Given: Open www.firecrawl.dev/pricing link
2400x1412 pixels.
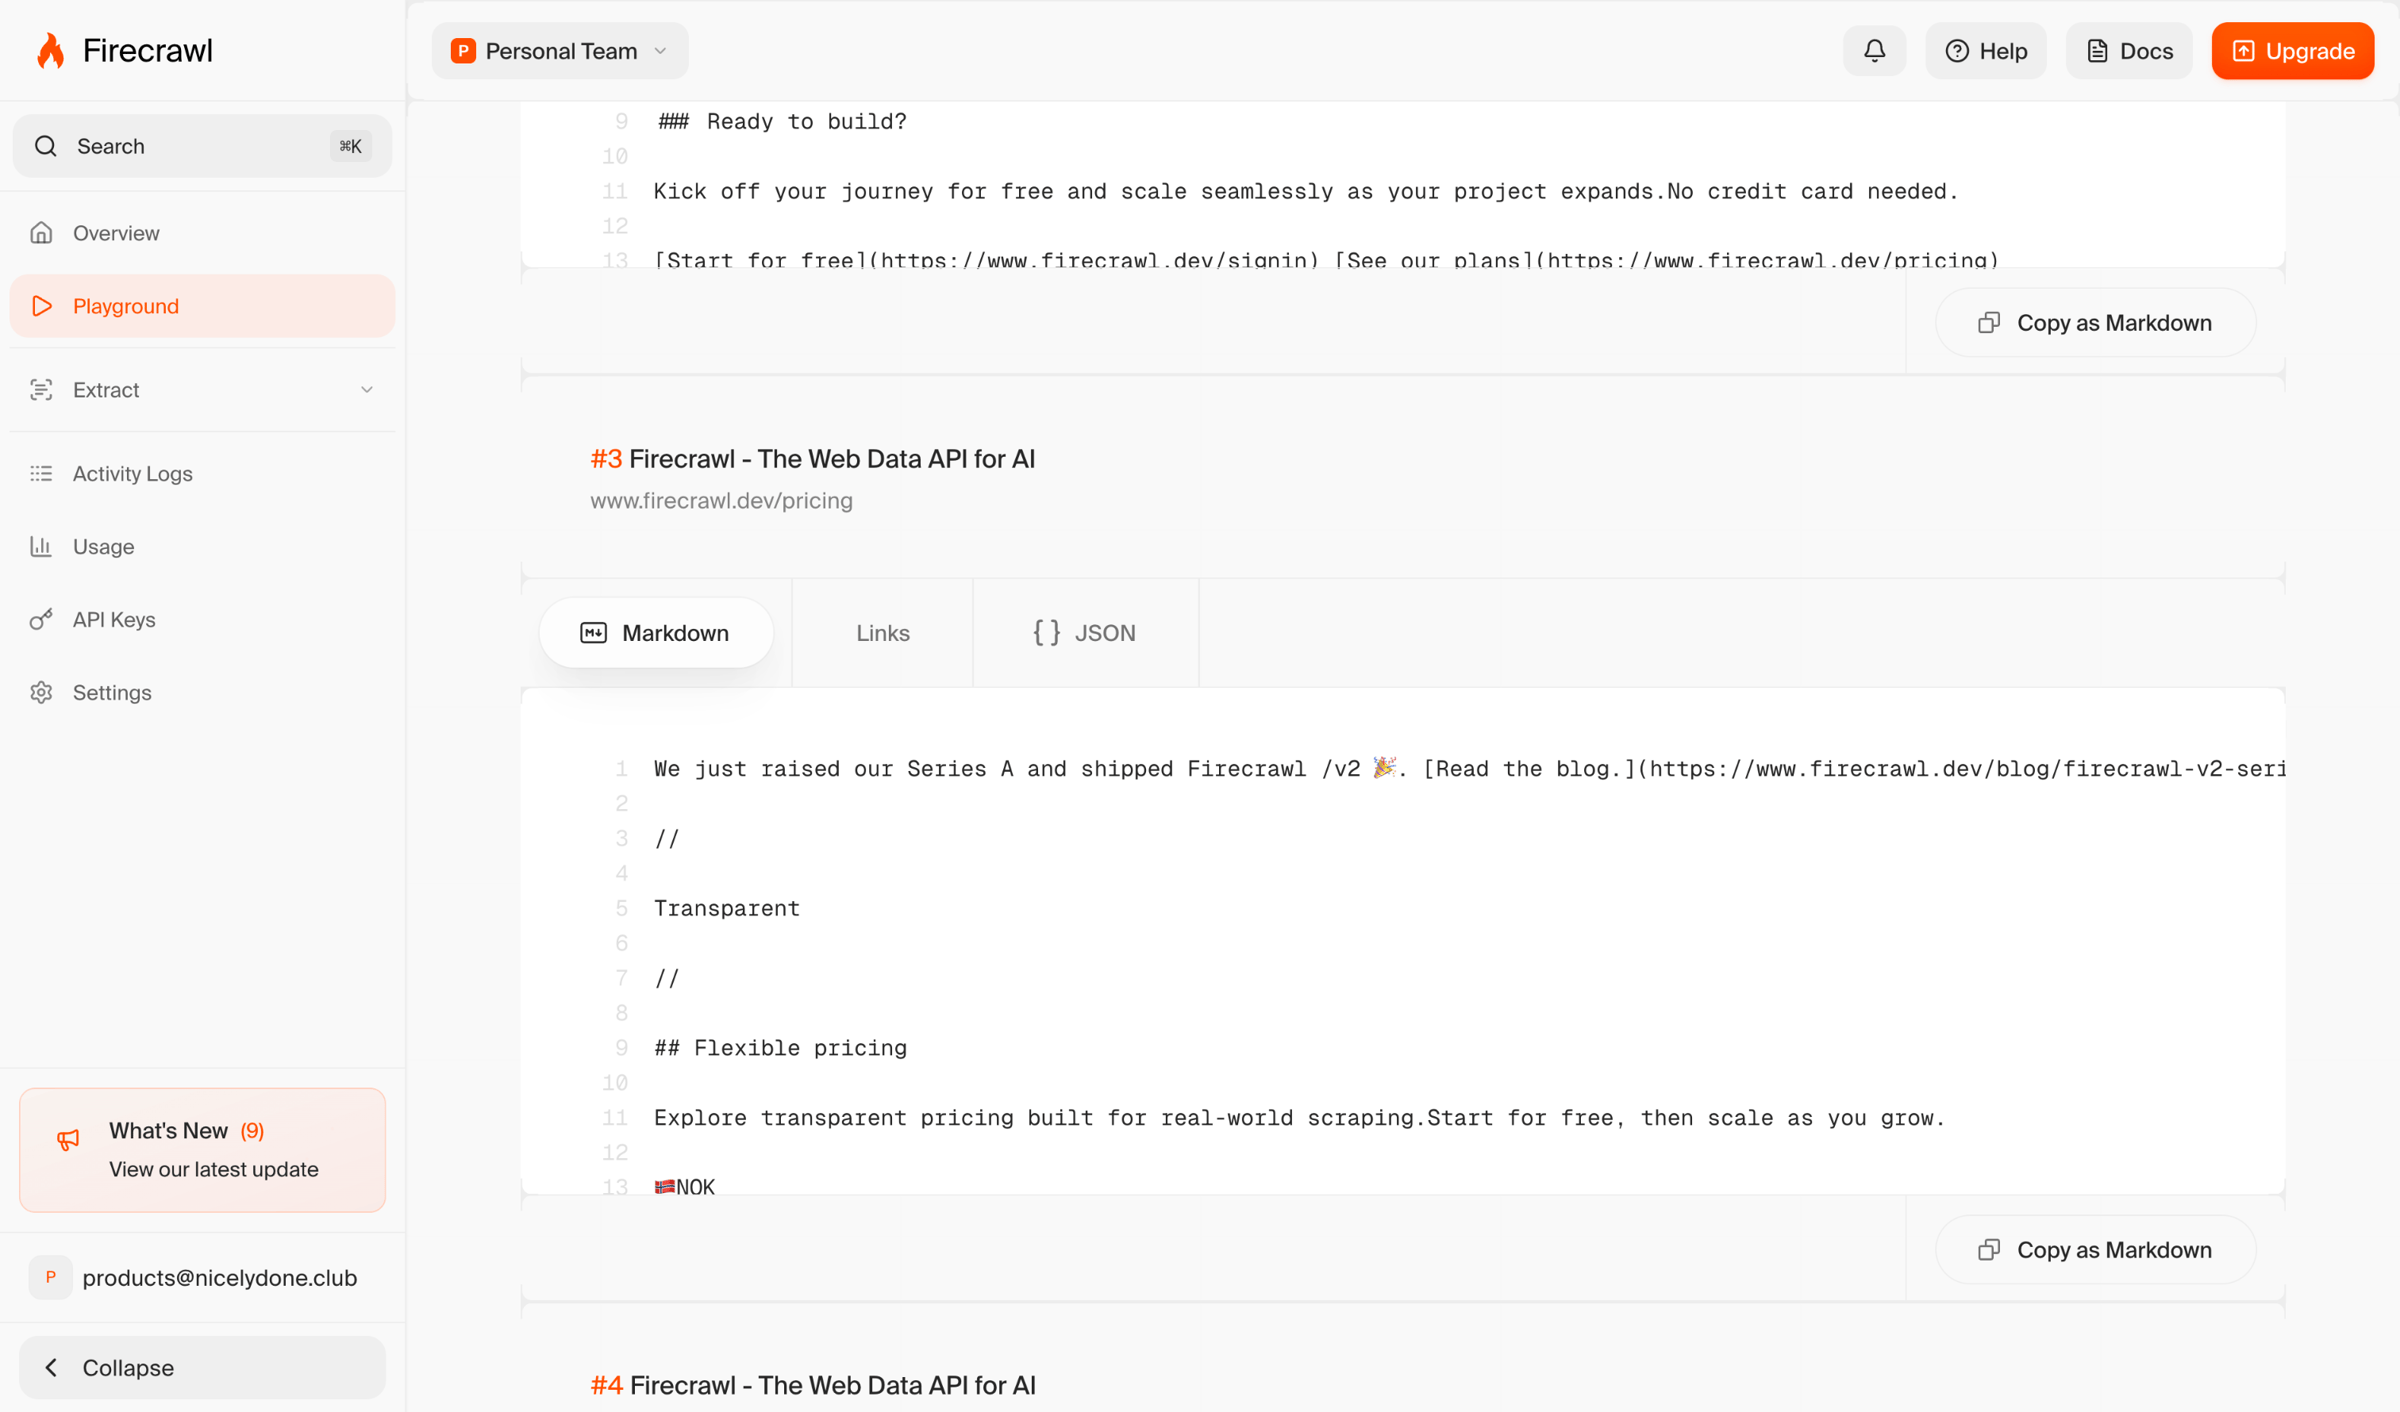Looking at the screenshot, I should click(x=721, y=500).
